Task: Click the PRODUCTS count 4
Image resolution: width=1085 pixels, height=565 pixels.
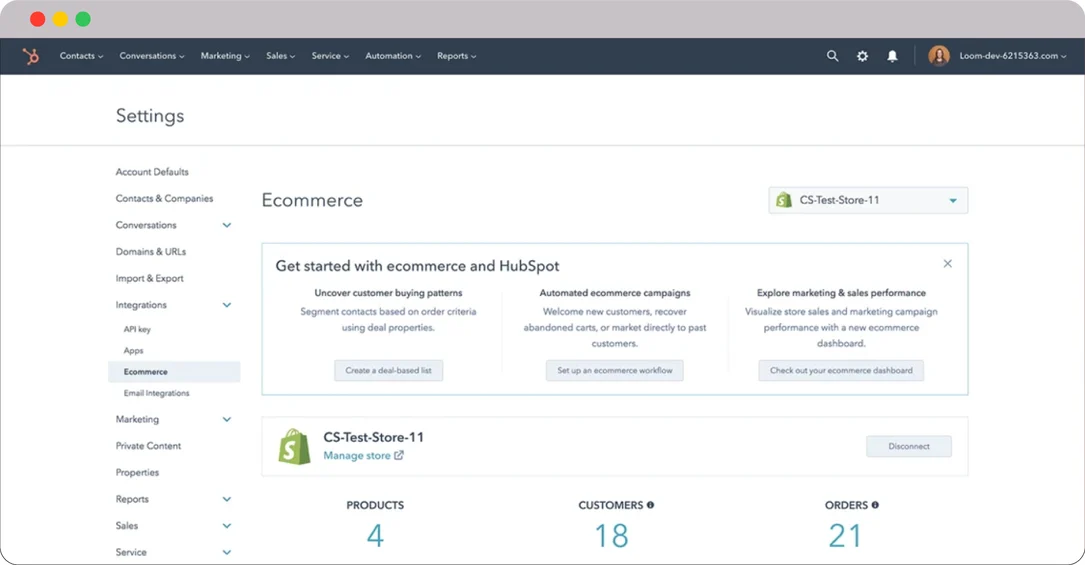Action: coord(375,535)
